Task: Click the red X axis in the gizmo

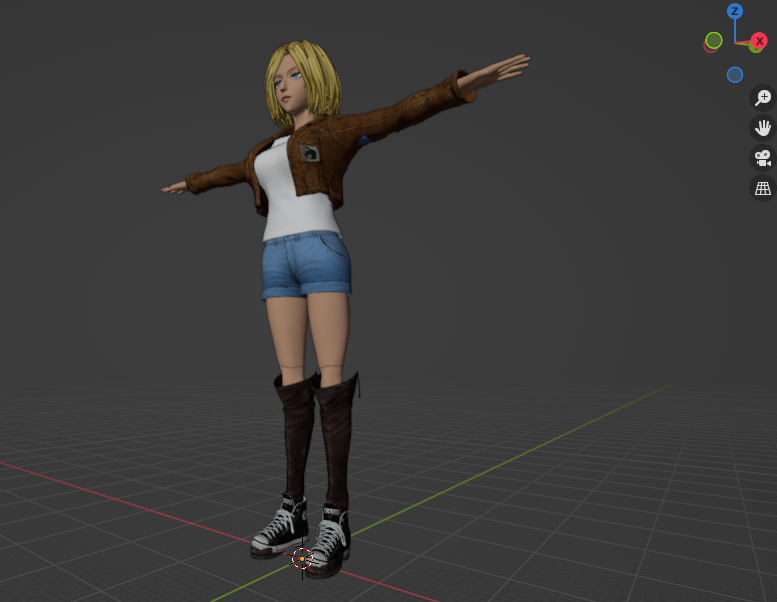Action: coord(759,41)
